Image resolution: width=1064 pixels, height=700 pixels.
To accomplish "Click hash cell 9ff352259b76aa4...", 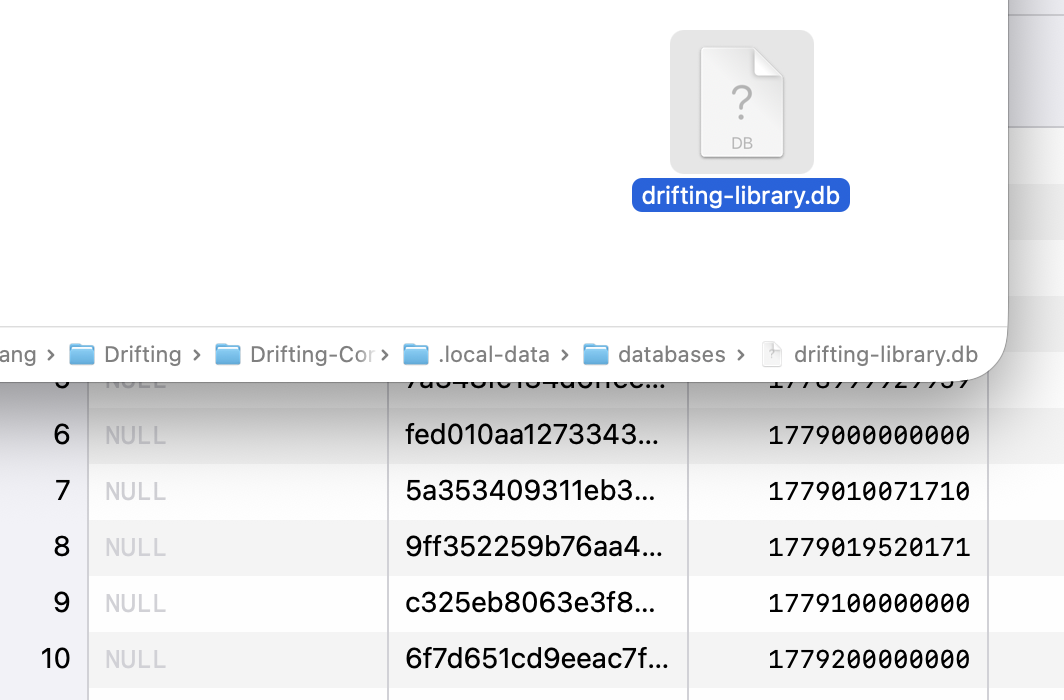I will tap(538, 547).
